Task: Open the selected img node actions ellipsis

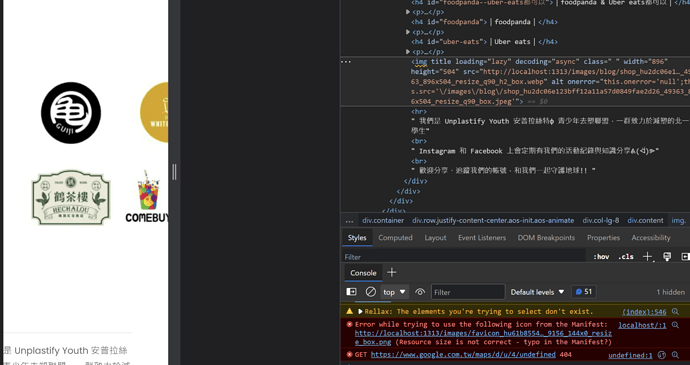Action: pos(346,62)
